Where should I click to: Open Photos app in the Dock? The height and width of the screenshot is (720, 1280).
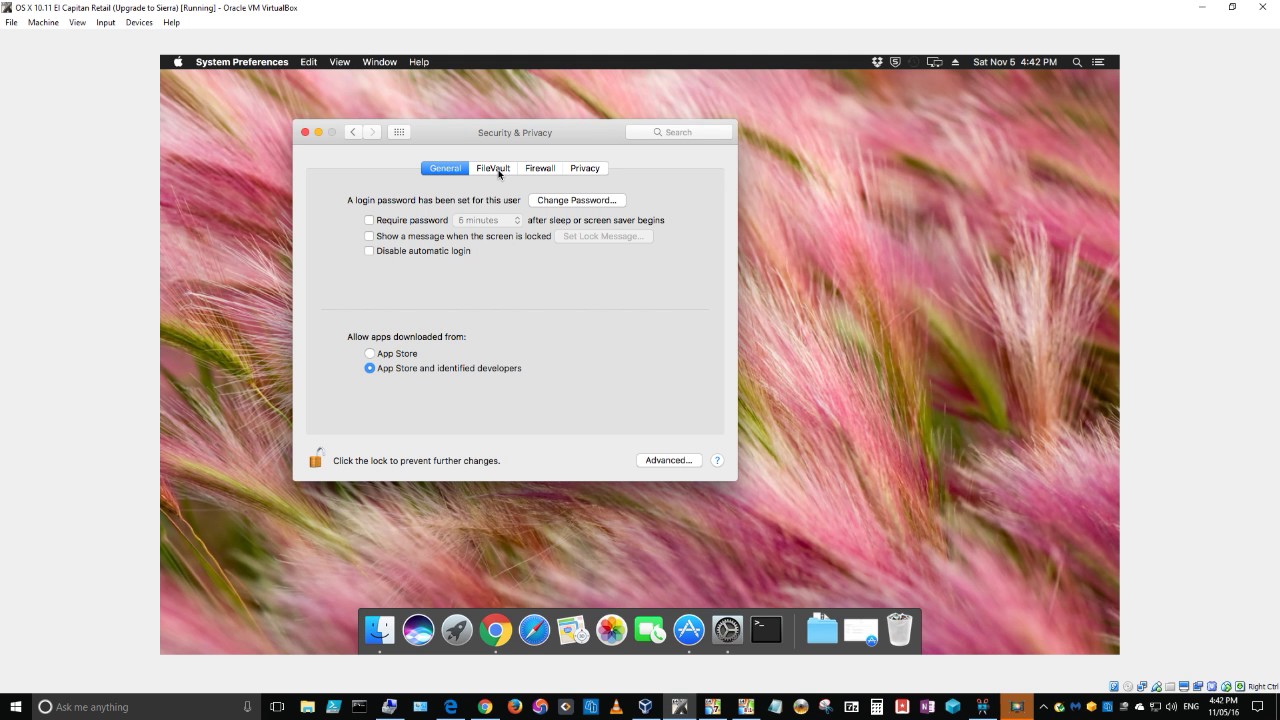click(611, 630)
